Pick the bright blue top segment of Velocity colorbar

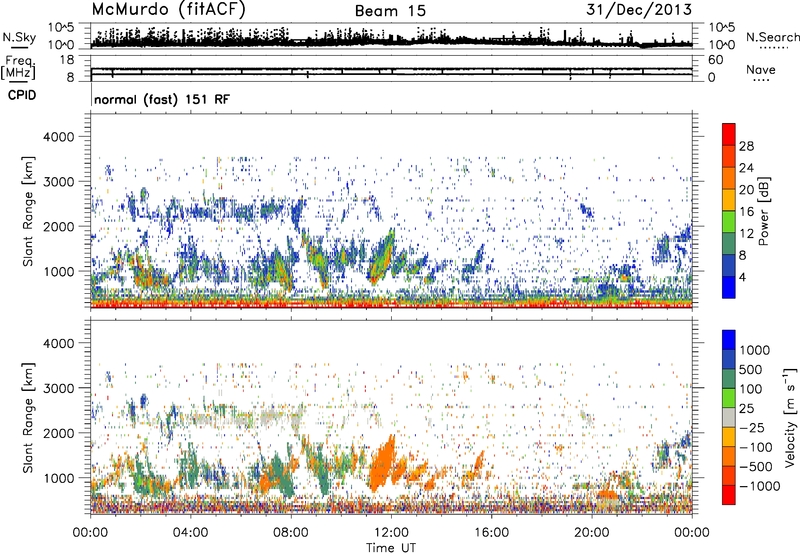tap(729, 340)
